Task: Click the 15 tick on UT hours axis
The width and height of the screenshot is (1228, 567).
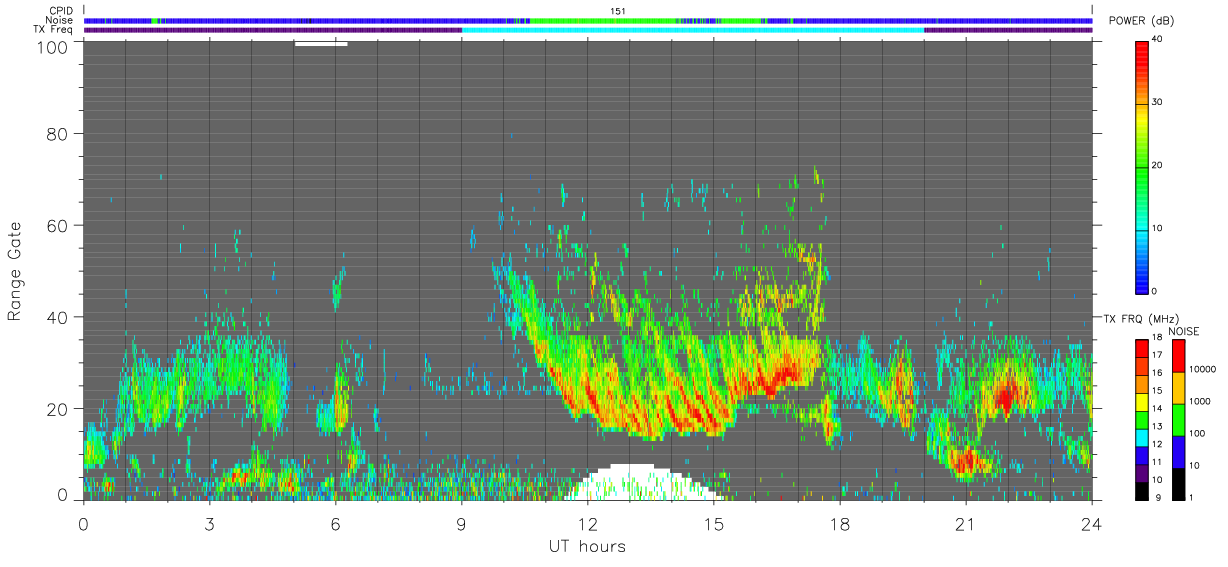Action: [713, 525]
